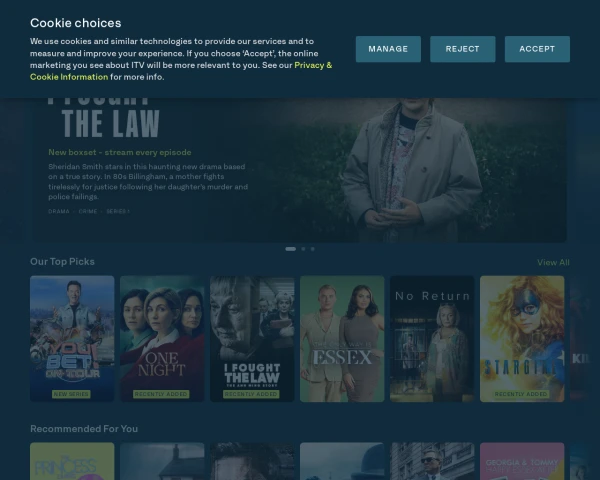Open the Stargirl show thumbnail
The width and height of the screenshot is (600, 480).
[522, 339]
